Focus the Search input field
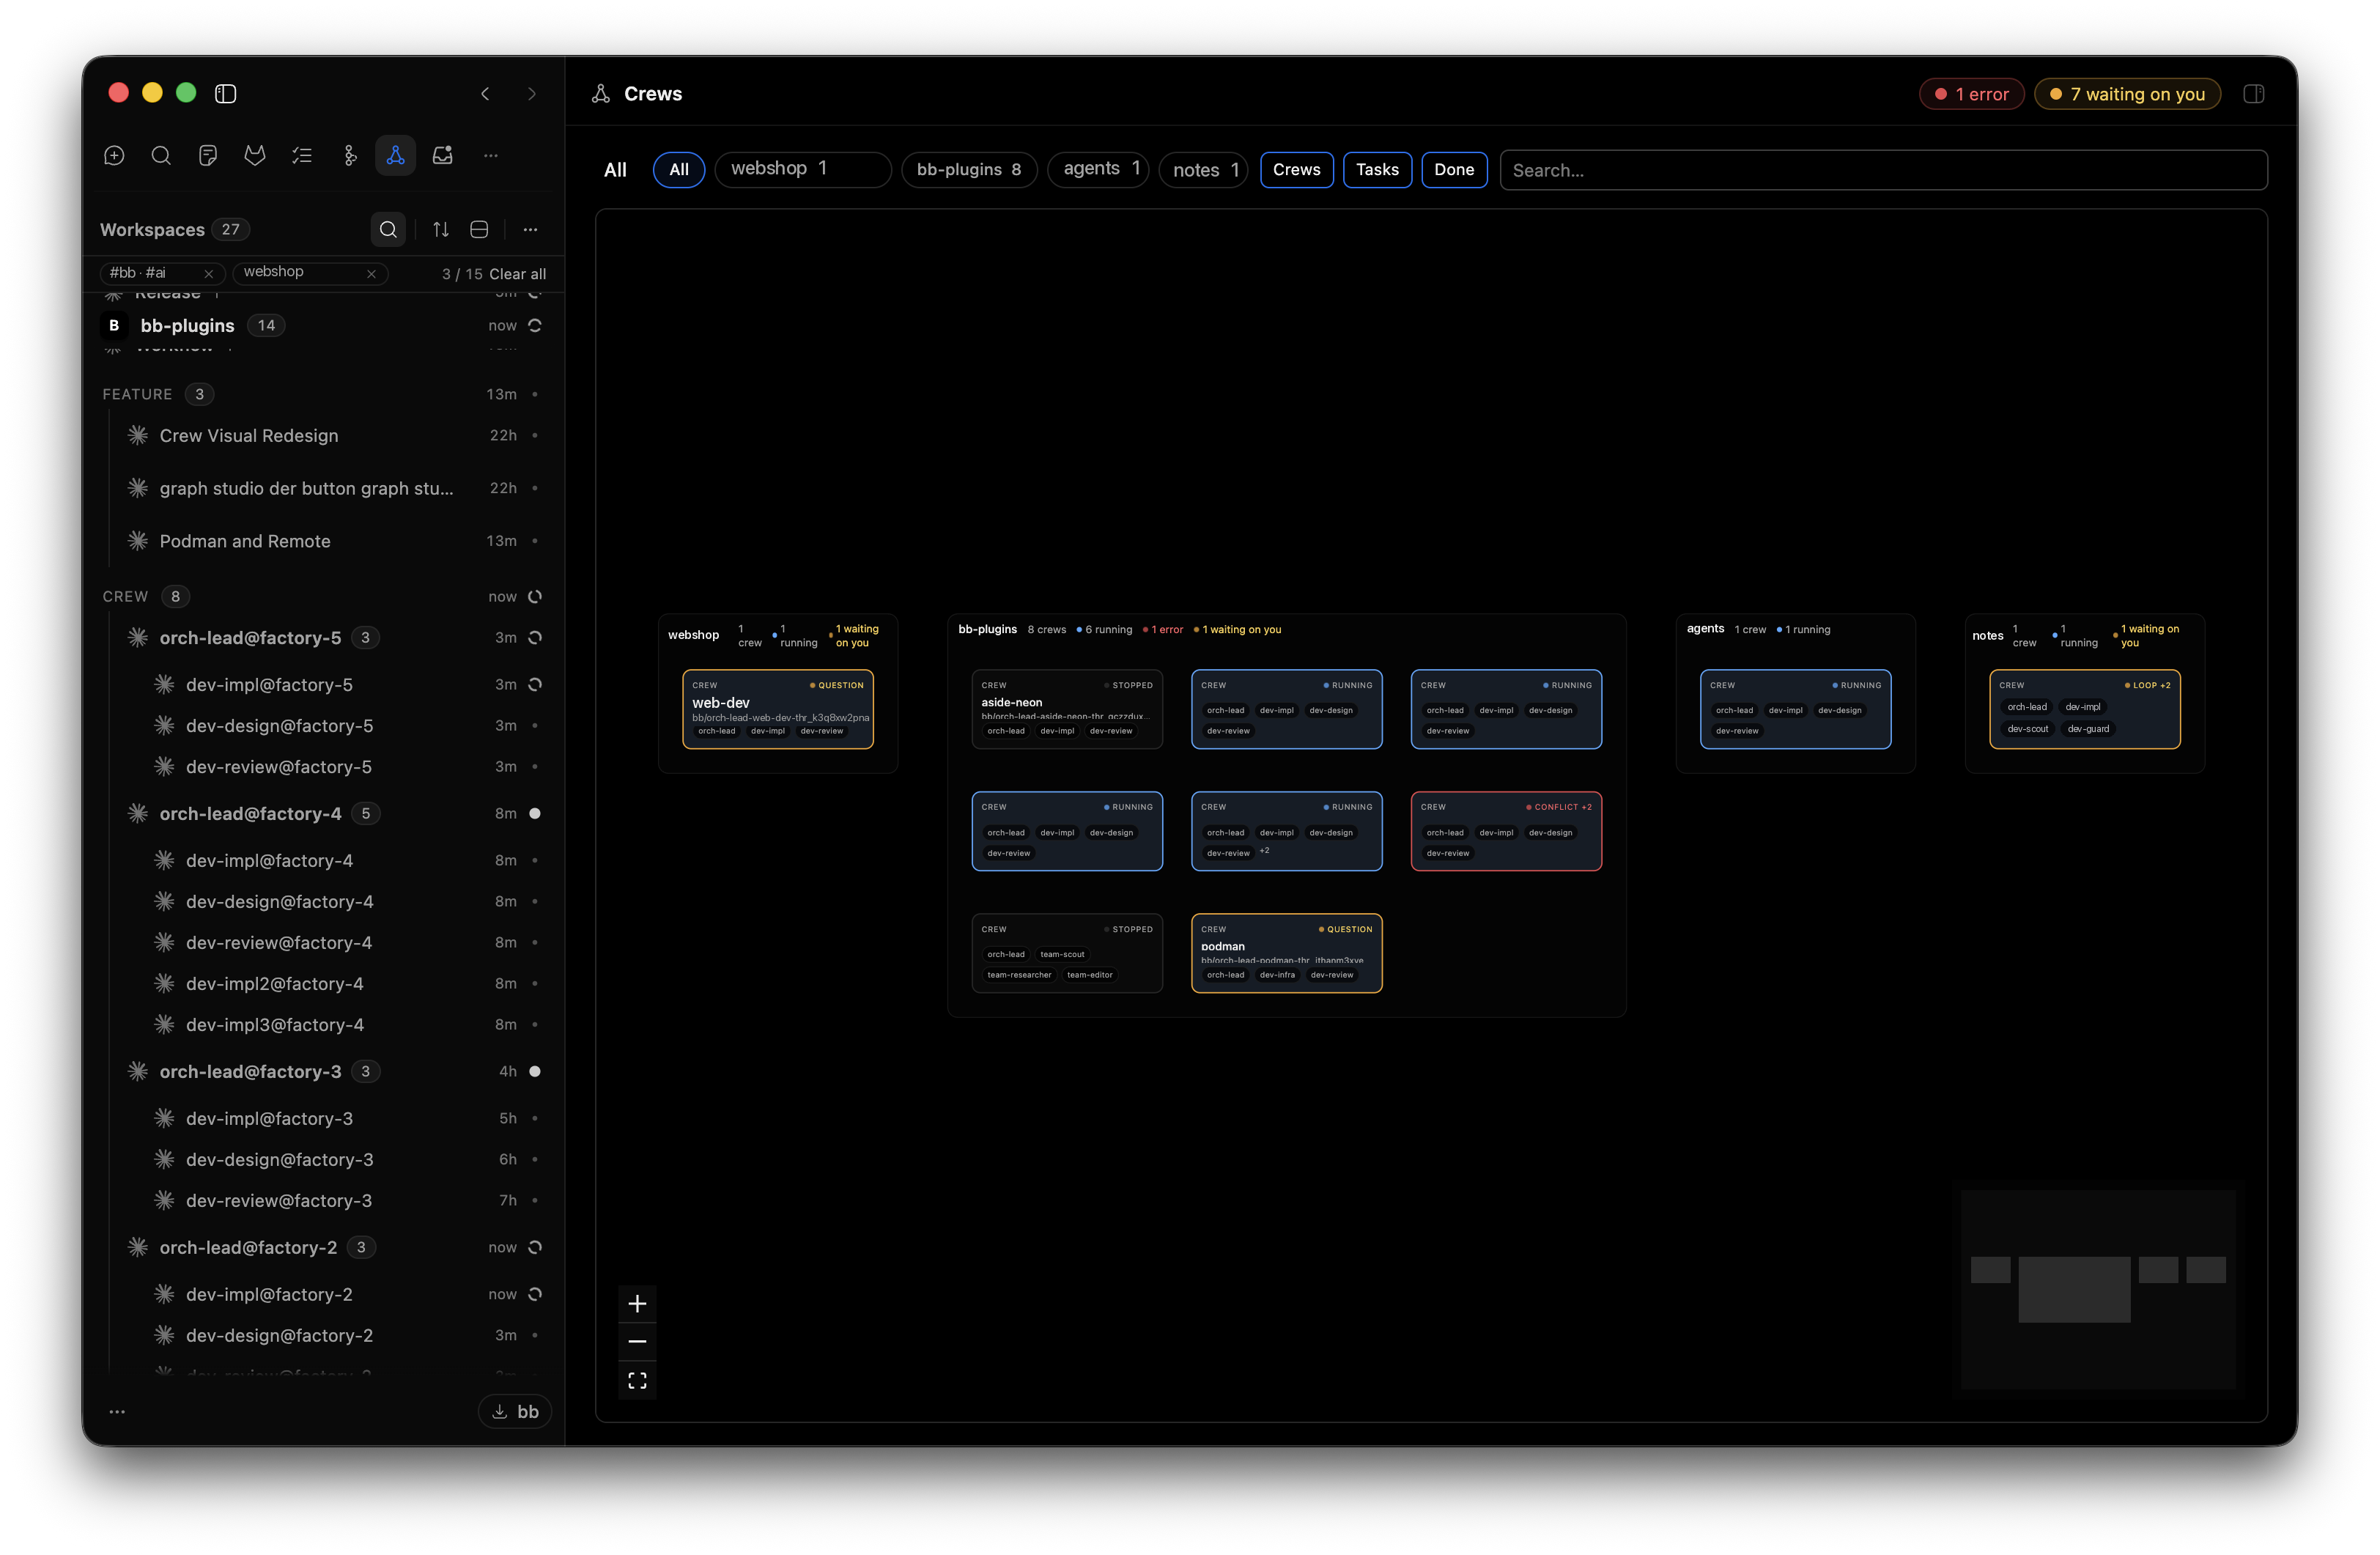The image size is (2380, 1555). (1883, 169)
